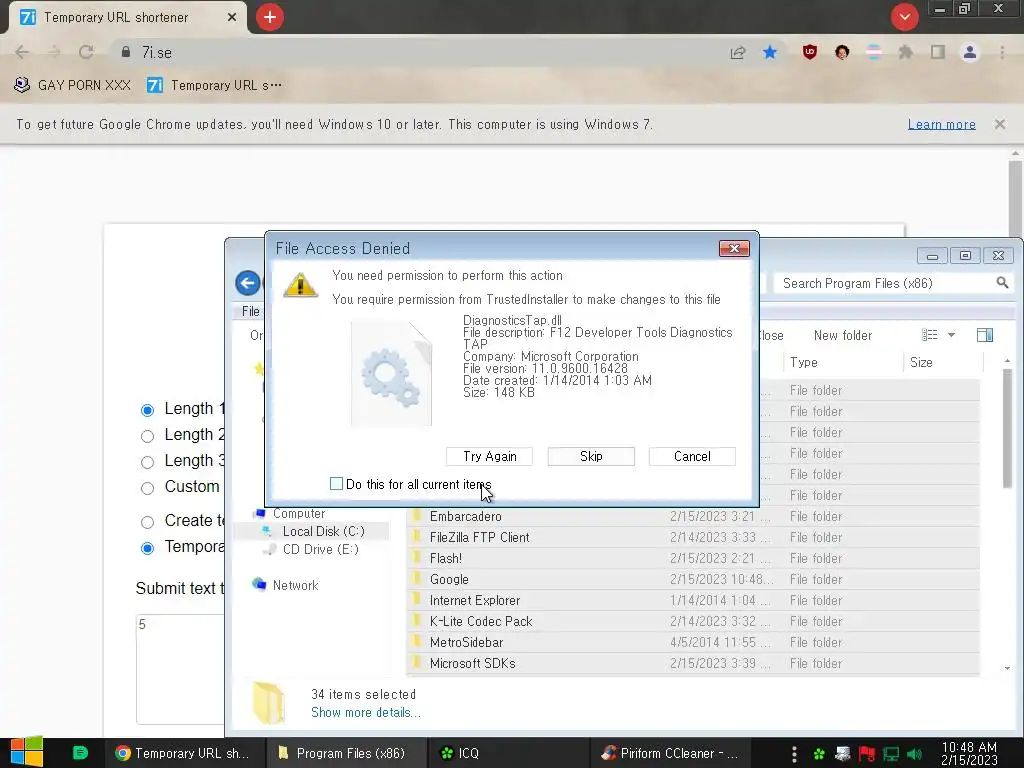This screenshot has width=1024, height=768.
Task: Open the File menu in Explorer
Action: click(250, 312)
